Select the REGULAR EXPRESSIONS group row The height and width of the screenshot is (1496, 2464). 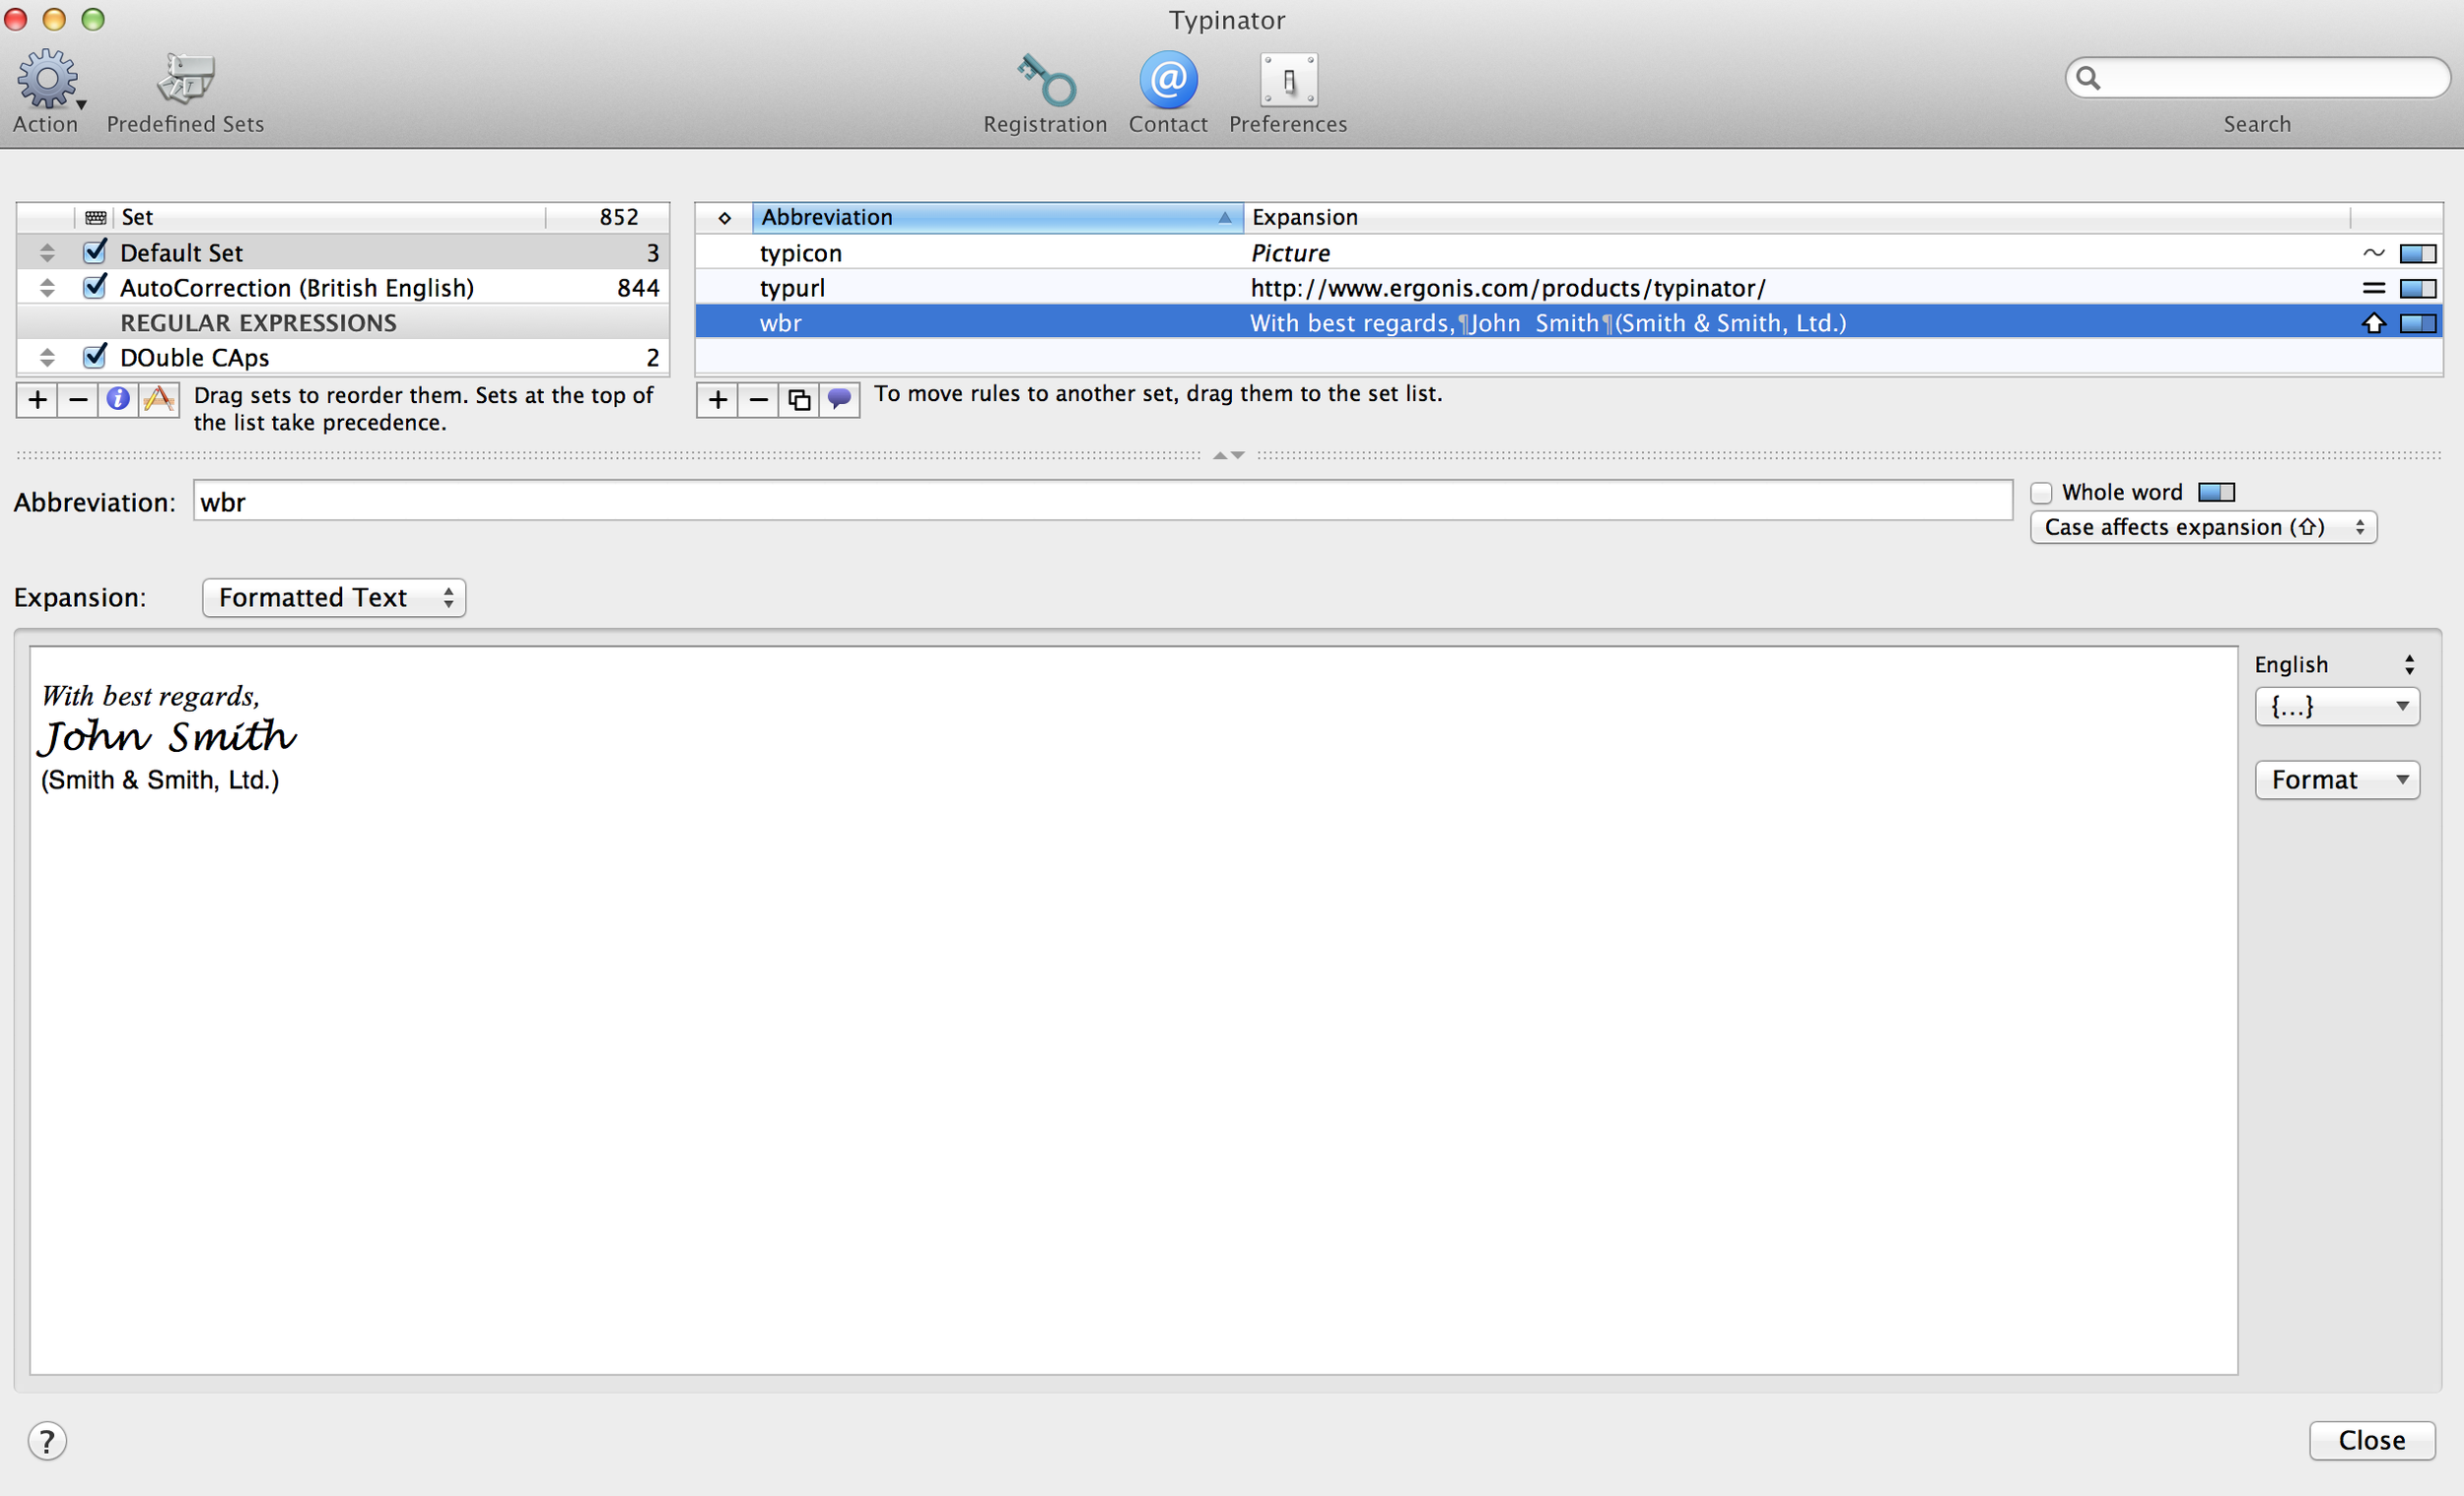[x=342, y=323]
